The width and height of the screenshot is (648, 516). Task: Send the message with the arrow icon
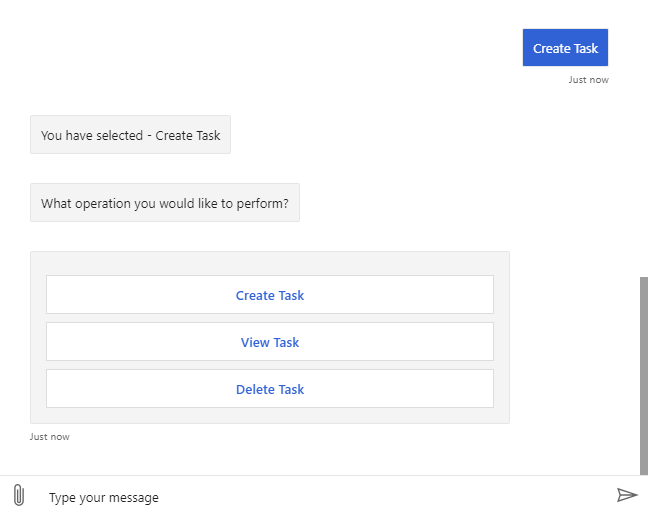click(x=627, y=495)
